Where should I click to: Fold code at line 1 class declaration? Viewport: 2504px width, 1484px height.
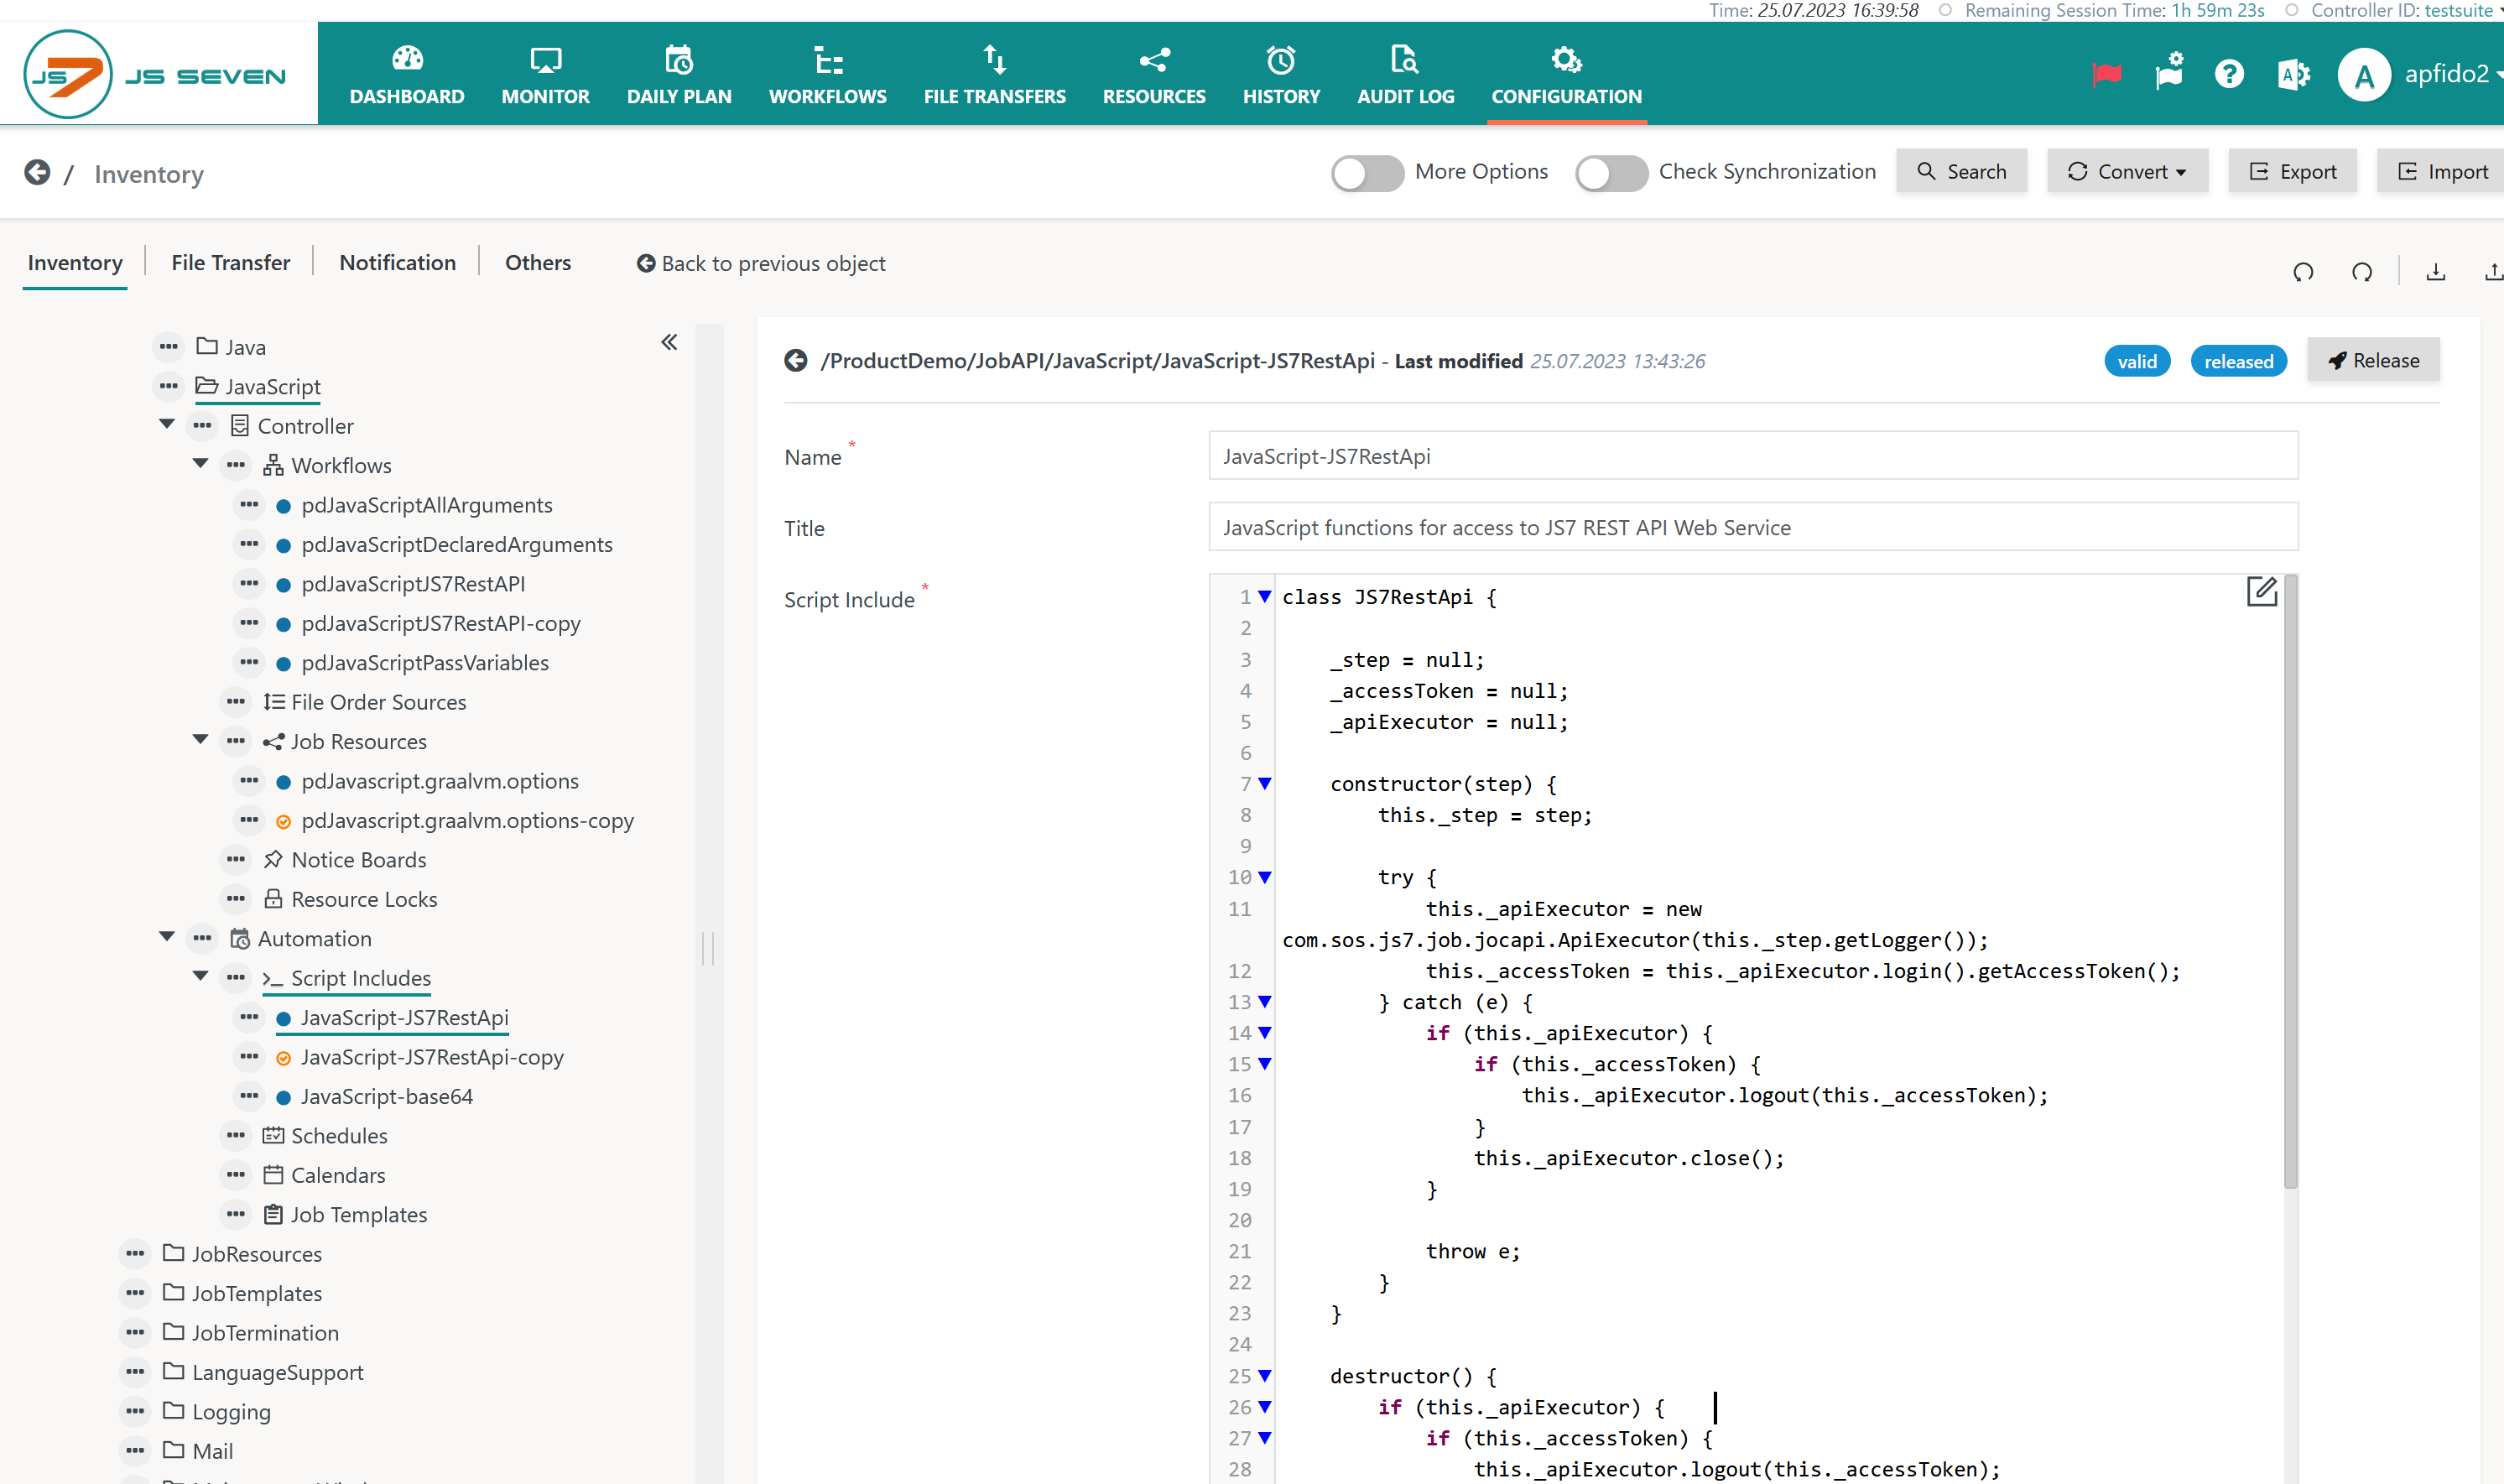pyautogui.click(x=1264, y=597)
